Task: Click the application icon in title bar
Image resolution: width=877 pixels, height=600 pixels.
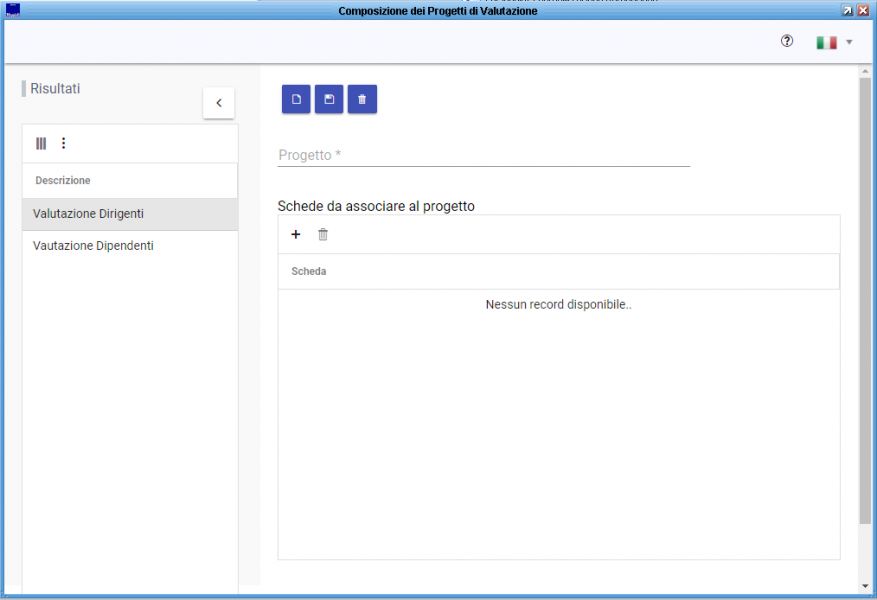Action: (13, 10)
